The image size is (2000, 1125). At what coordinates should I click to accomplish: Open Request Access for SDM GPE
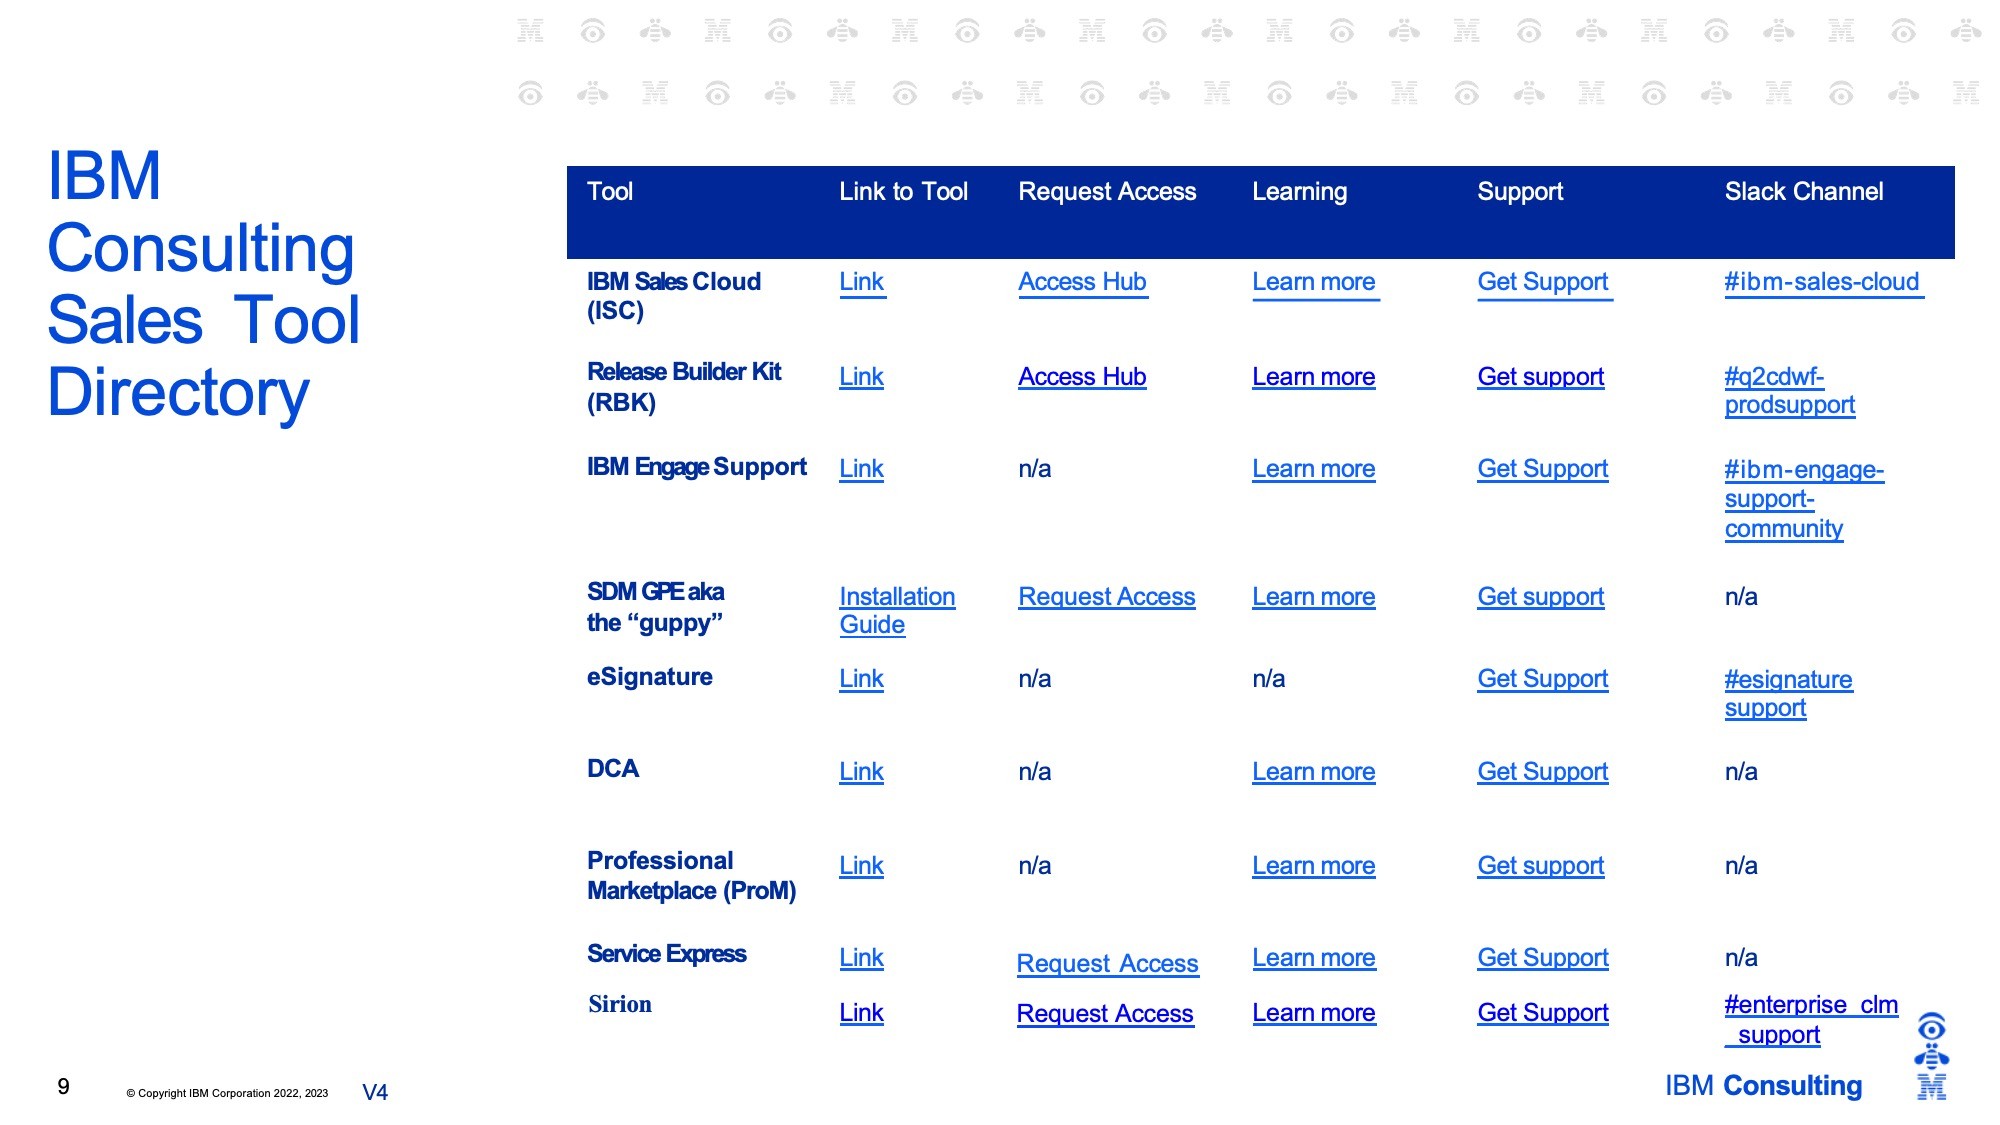(1106, 597)
